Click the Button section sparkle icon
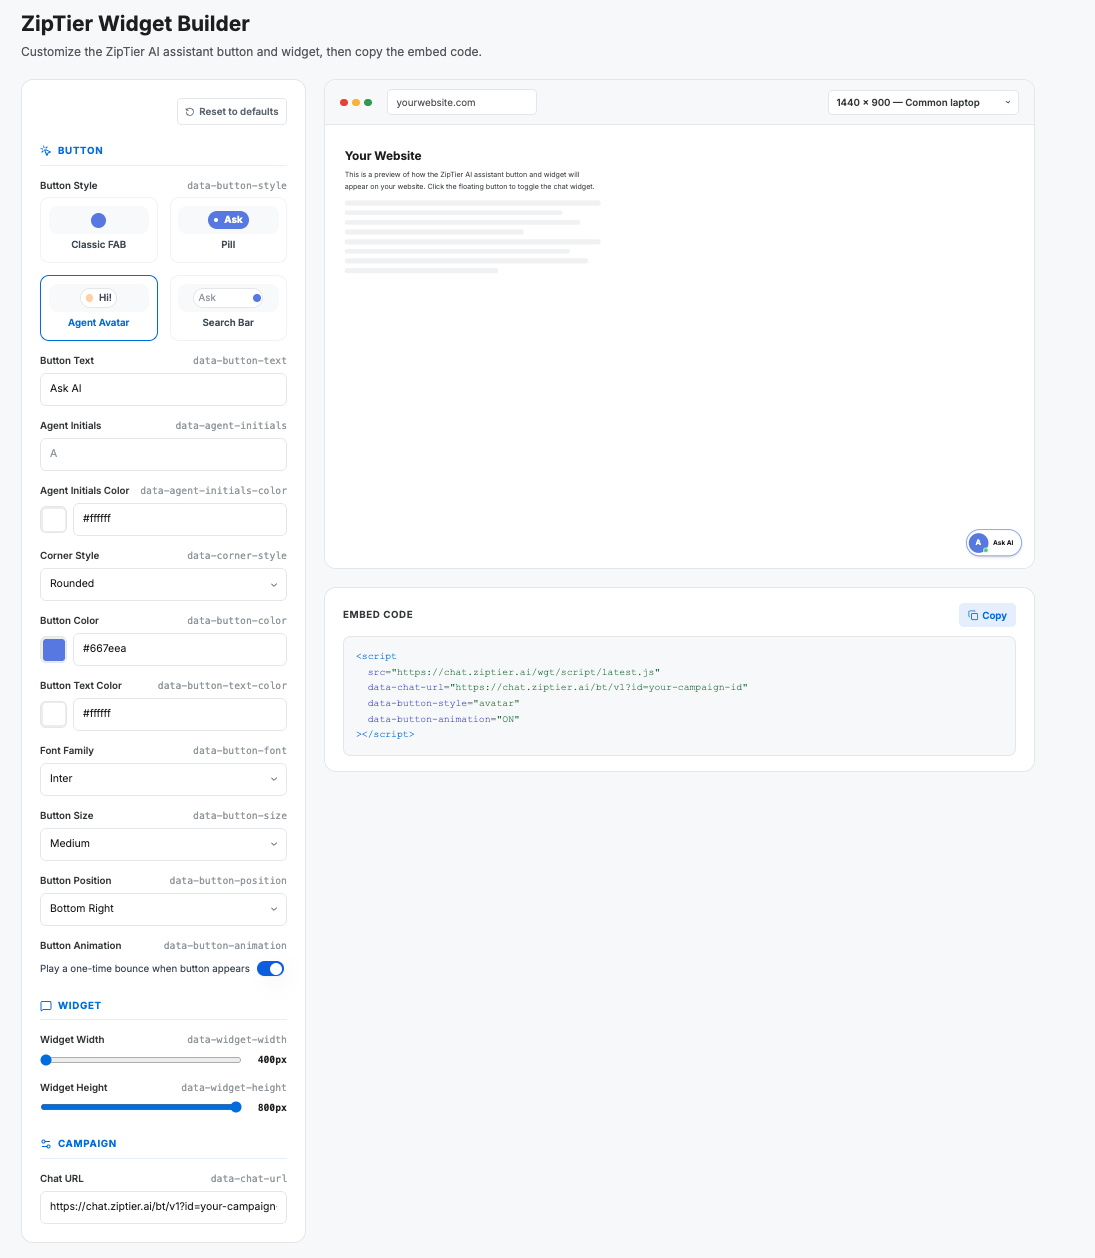The height and width of the screenshot is (1258, 1095). 45,151
